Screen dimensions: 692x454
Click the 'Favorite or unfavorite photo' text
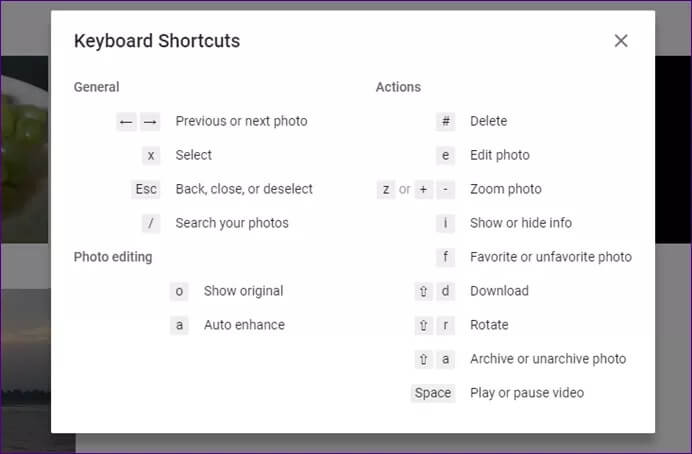click(x=551, y=257)
